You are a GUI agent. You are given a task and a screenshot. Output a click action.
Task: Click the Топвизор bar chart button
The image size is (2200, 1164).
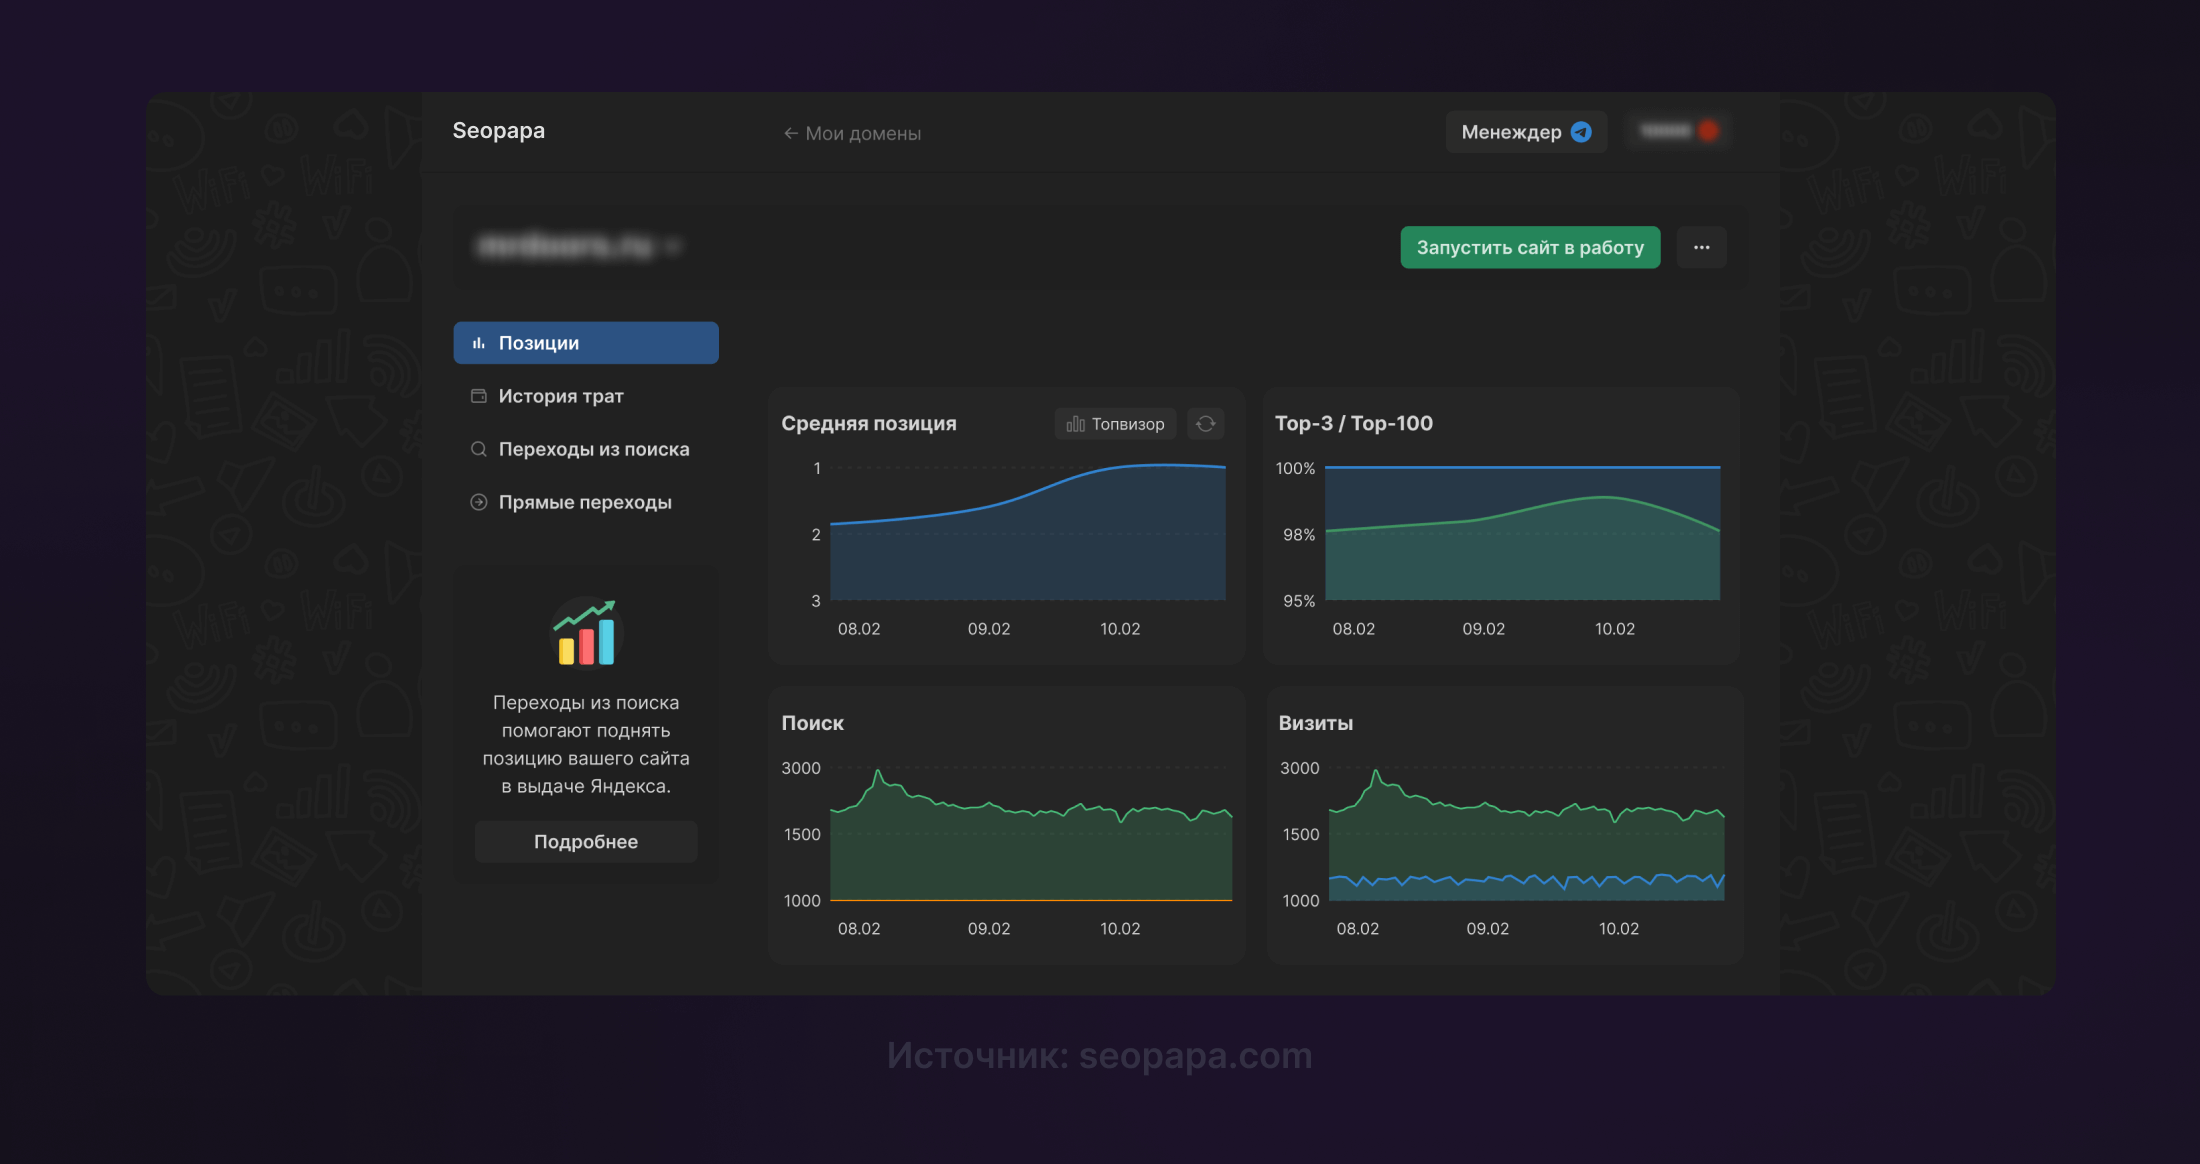coord(1115,424)
